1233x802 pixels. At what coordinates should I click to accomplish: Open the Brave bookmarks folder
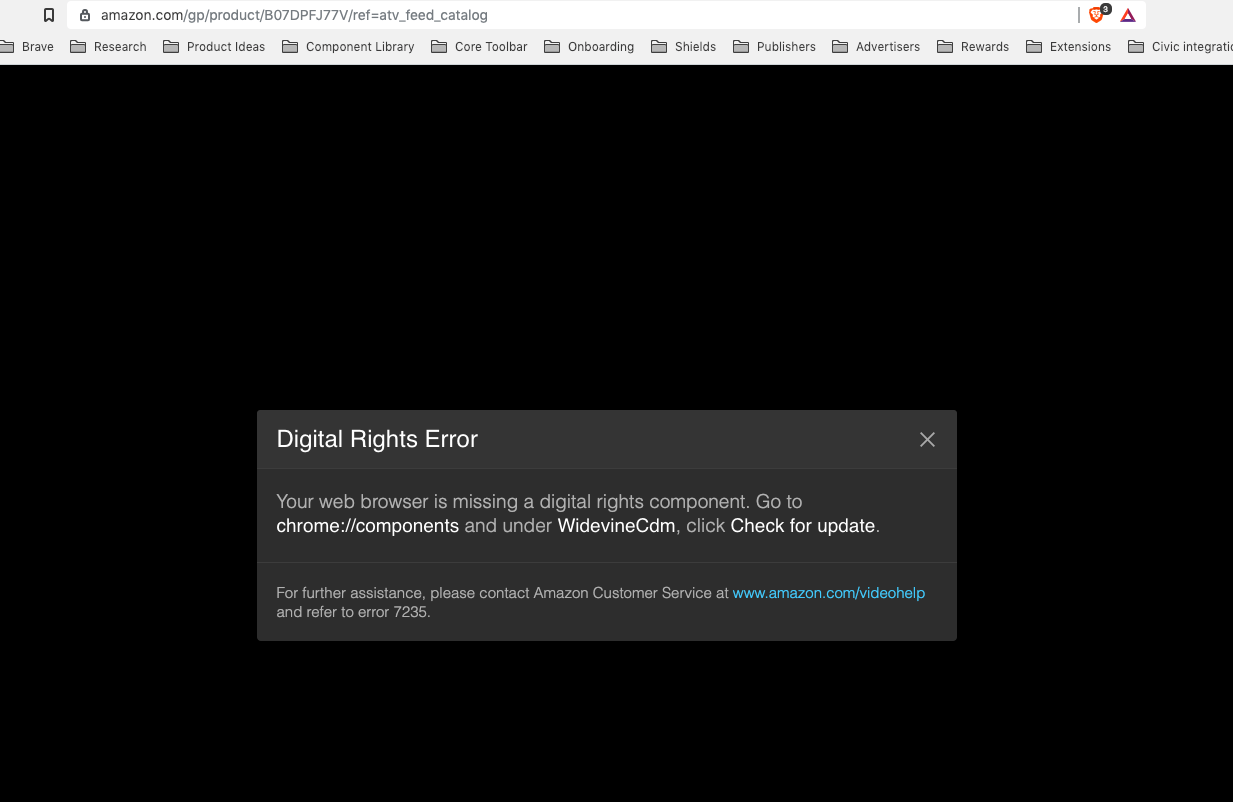pos(27,46)
